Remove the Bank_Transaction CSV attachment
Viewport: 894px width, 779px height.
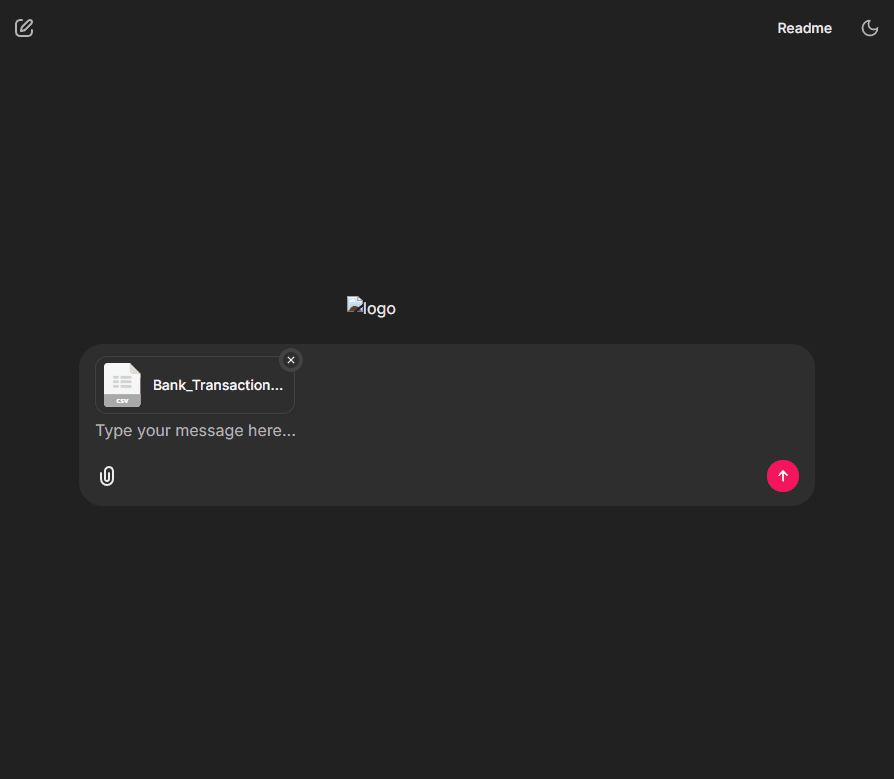point(291,360)
